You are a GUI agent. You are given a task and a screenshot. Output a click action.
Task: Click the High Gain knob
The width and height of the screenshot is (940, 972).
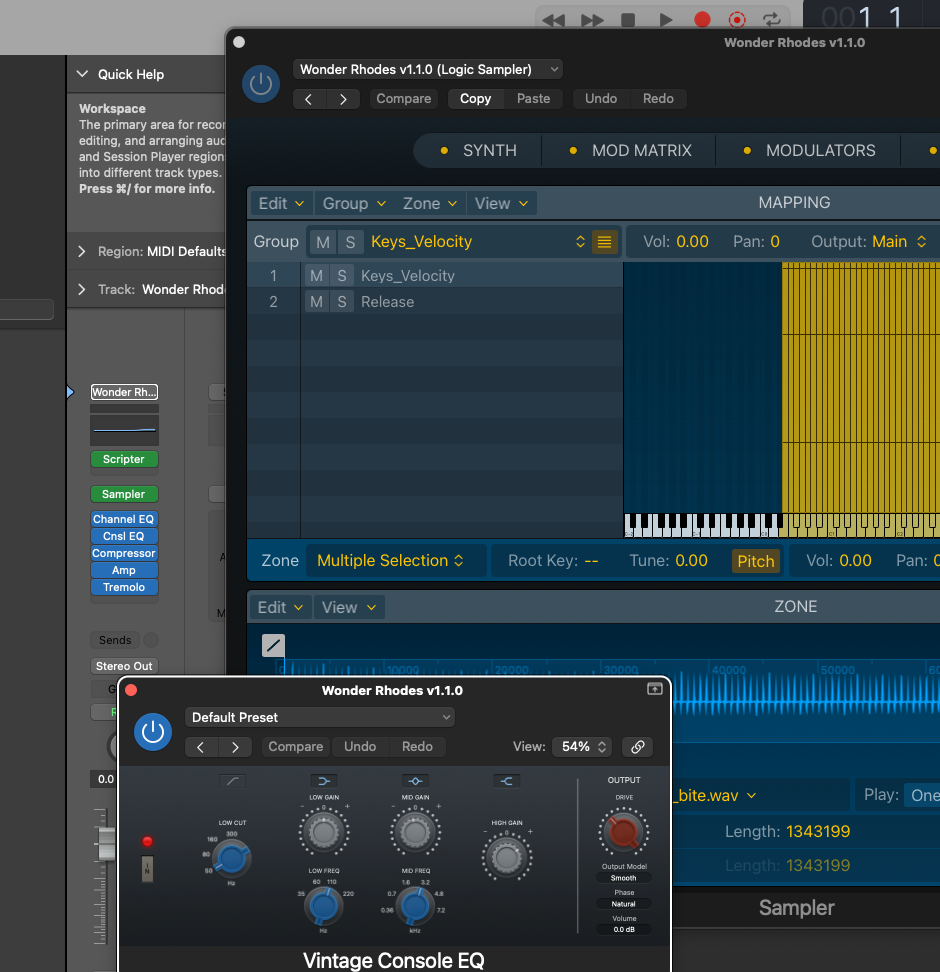coord(507,858)
